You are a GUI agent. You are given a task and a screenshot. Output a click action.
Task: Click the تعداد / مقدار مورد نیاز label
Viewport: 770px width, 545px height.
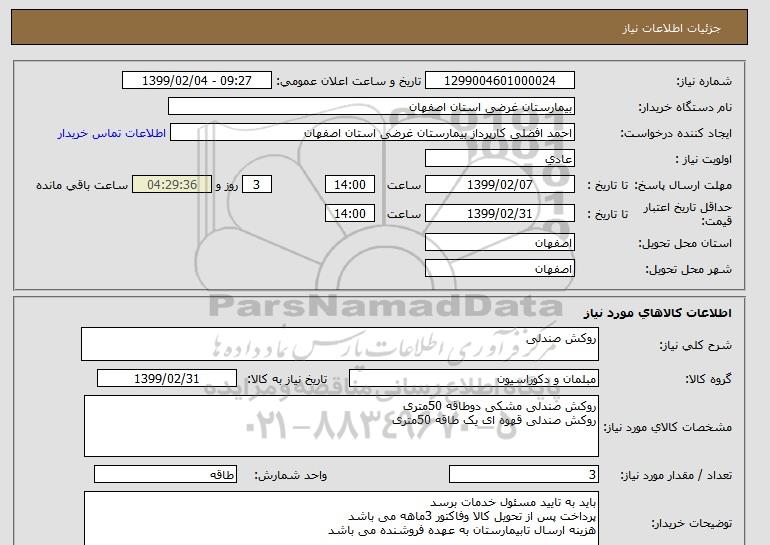point(676,475)
